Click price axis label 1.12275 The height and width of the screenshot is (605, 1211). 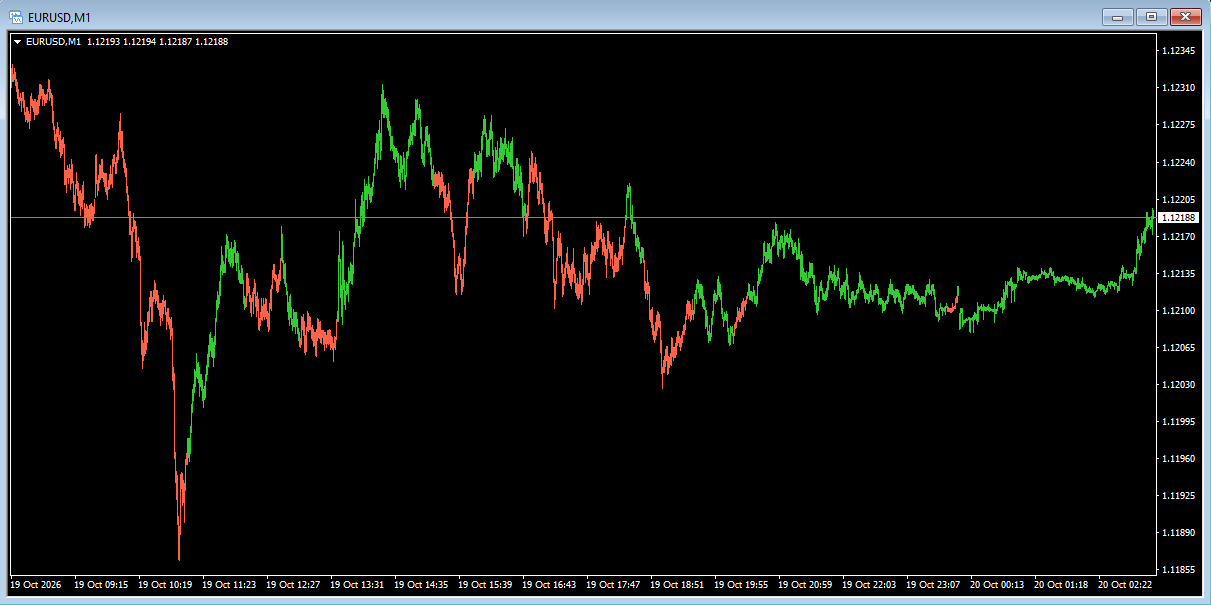(1178, 125)
